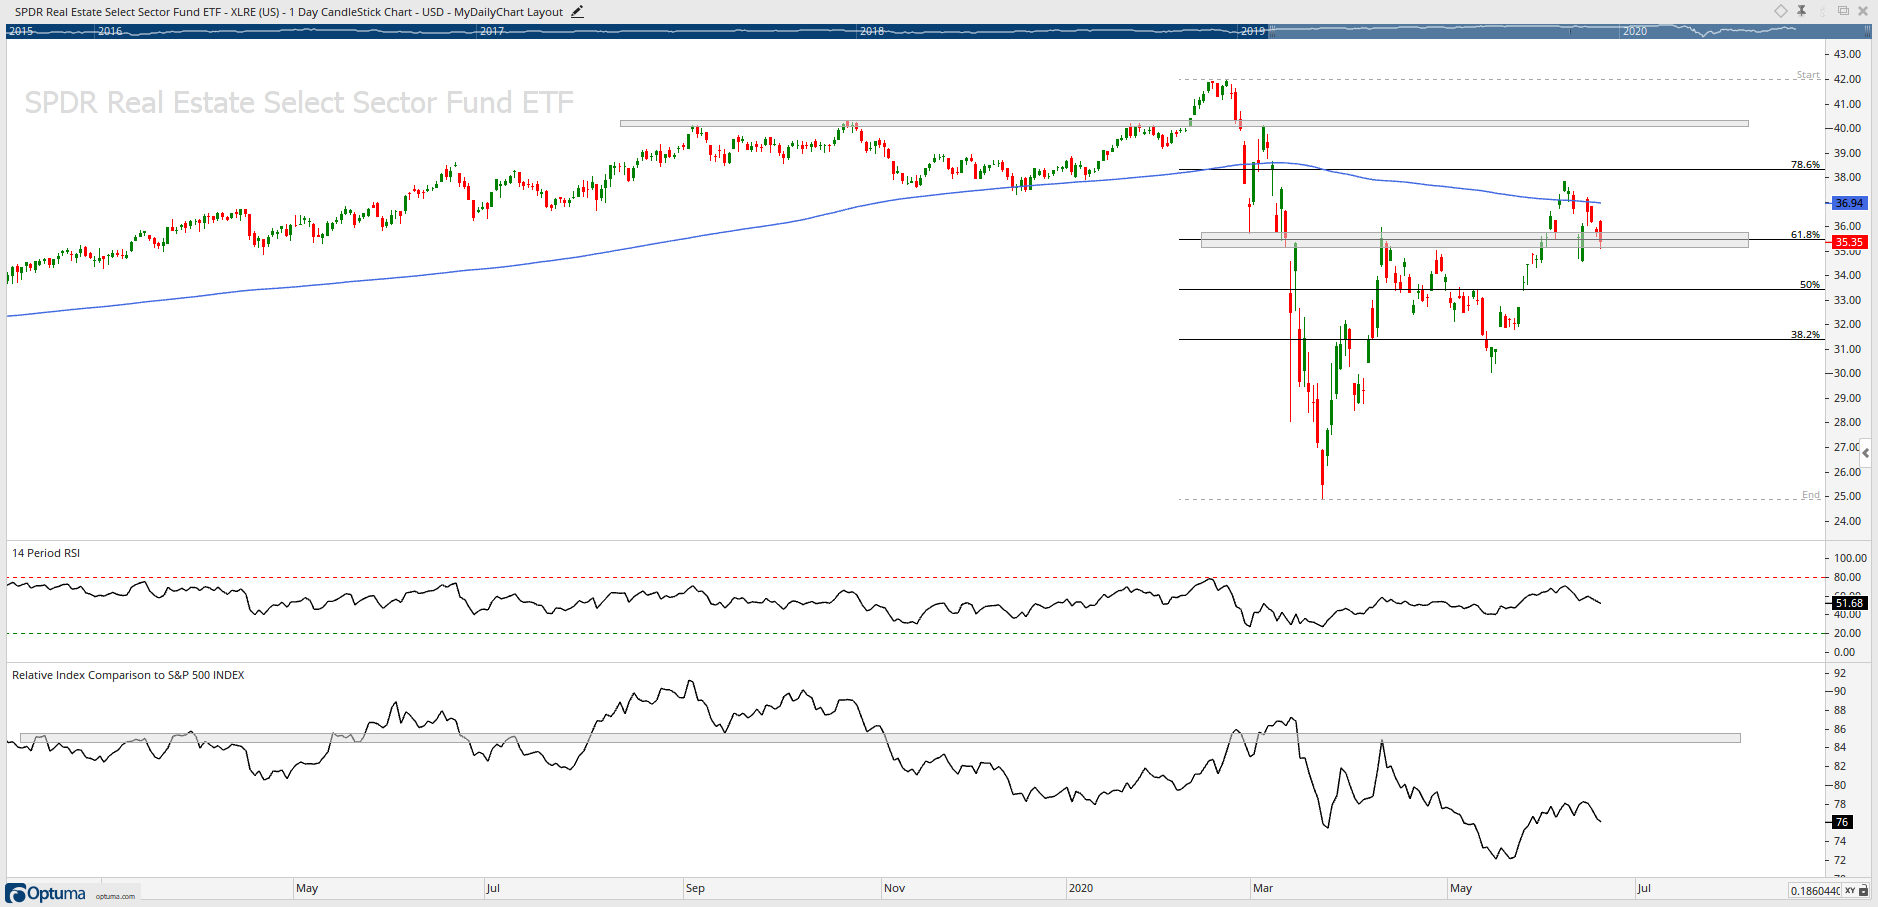1878x907 pixels.
Task: Select 2017 on the timeline overview bar
Action: (x=492, y=31)
